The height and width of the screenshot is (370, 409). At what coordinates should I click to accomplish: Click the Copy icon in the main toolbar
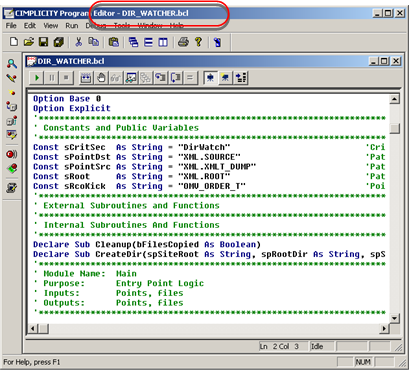(x=93, y=42)
